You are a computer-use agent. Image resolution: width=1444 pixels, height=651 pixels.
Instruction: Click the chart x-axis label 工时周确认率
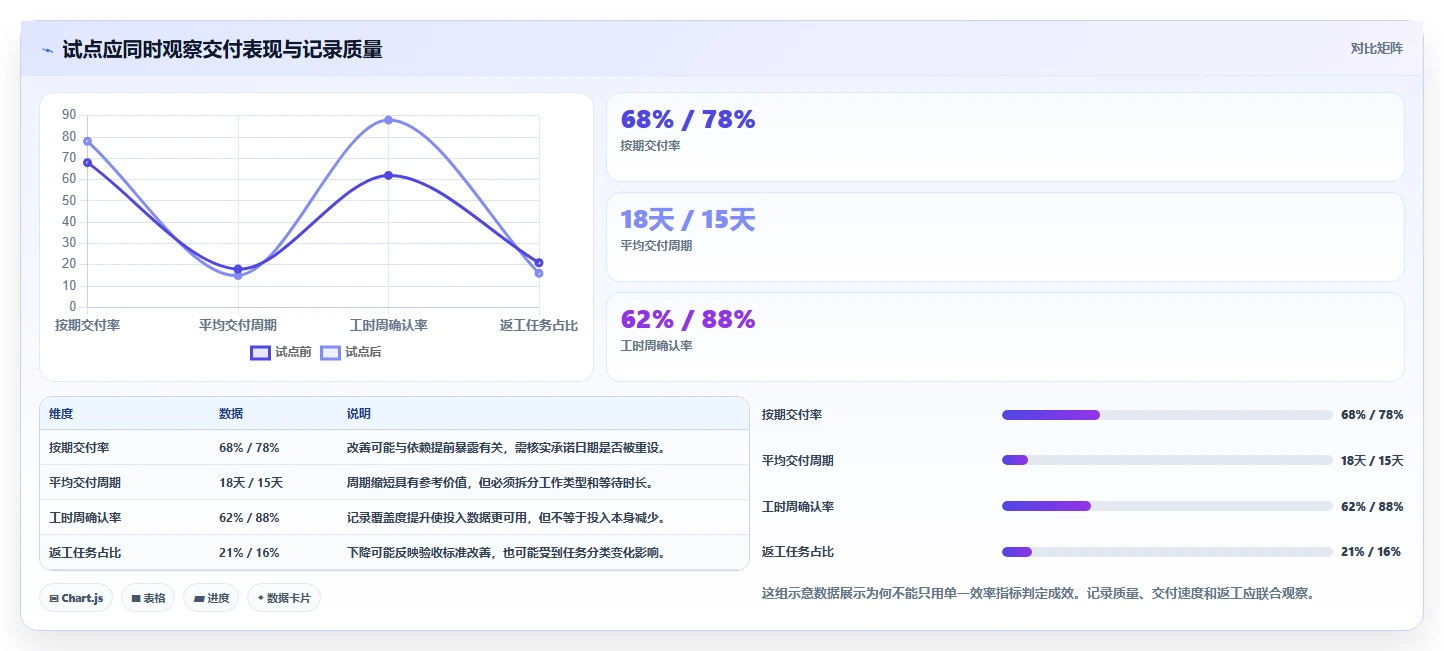click(388, 325)
